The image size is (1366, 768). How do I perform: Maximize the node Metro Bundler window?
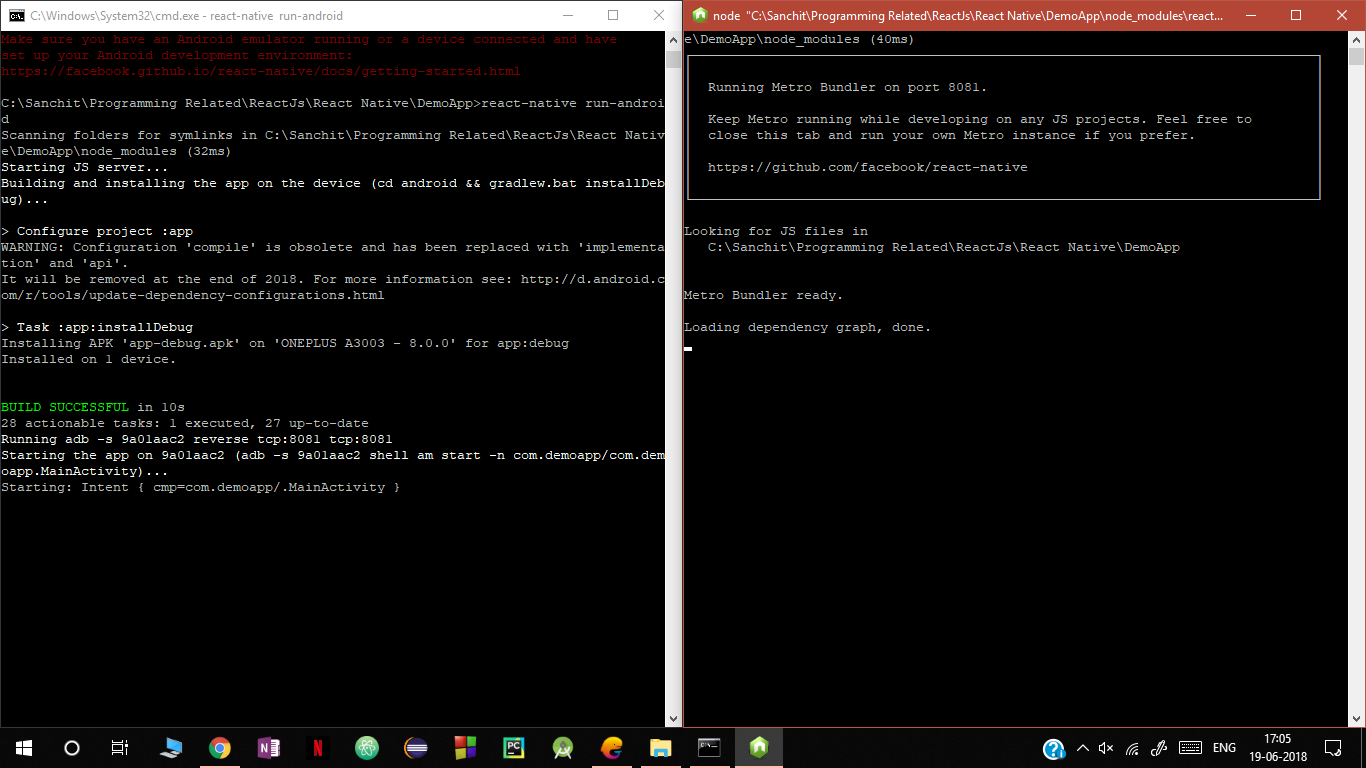point(1296,15)
